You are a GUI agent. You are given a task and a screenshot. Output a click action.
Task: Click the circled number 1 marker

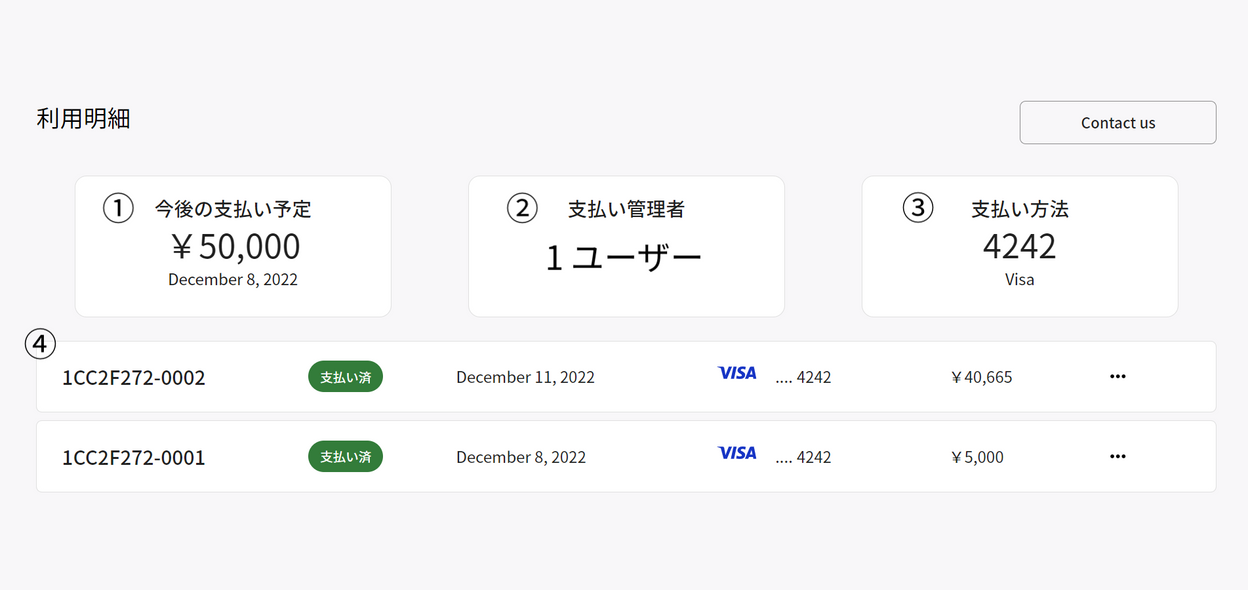118,208
